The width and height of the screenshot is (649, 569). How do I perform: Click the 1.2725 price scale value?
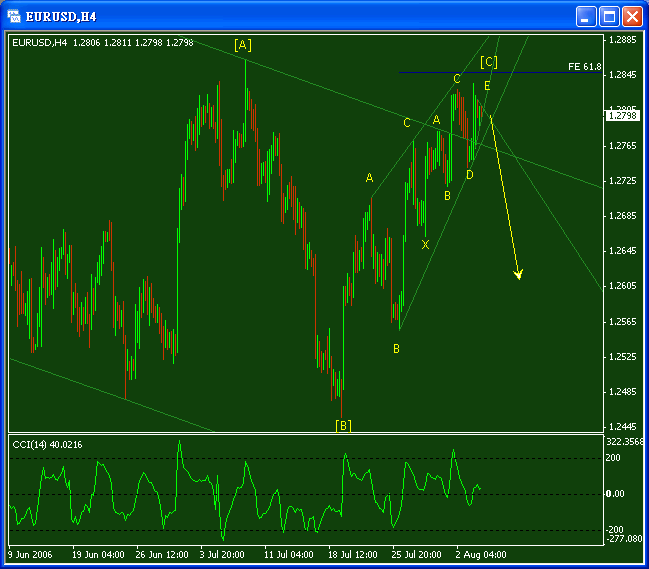623,181
